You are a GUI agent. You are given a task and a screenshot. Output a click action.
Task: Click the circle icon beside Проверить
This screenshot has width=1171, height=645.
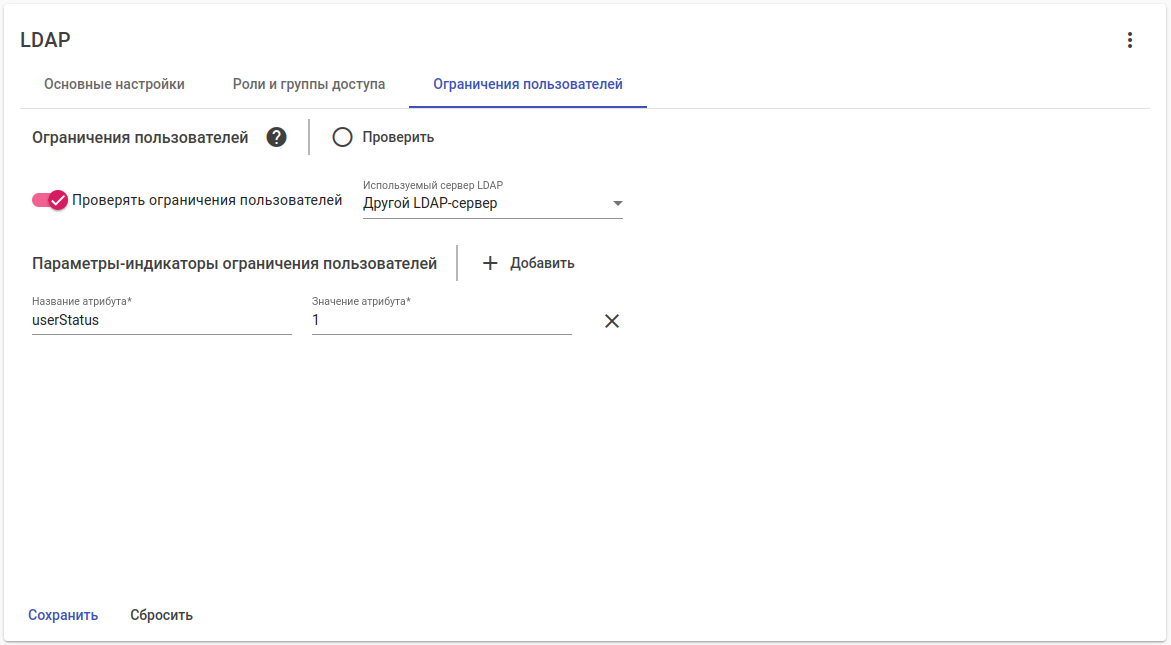(x=343, y=137)
